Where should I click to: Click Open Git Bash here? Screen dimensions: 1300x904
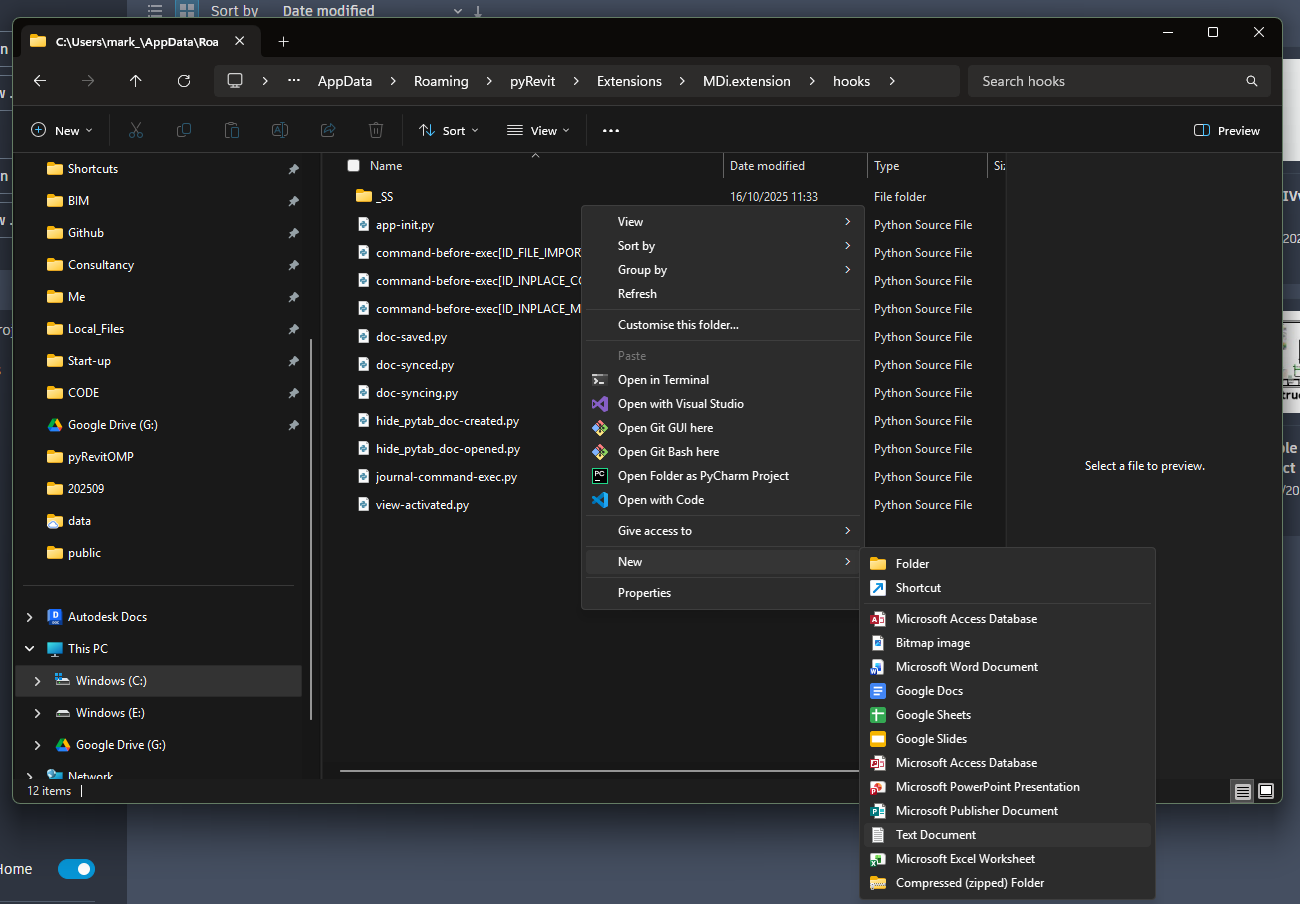[x=668, y=452]
